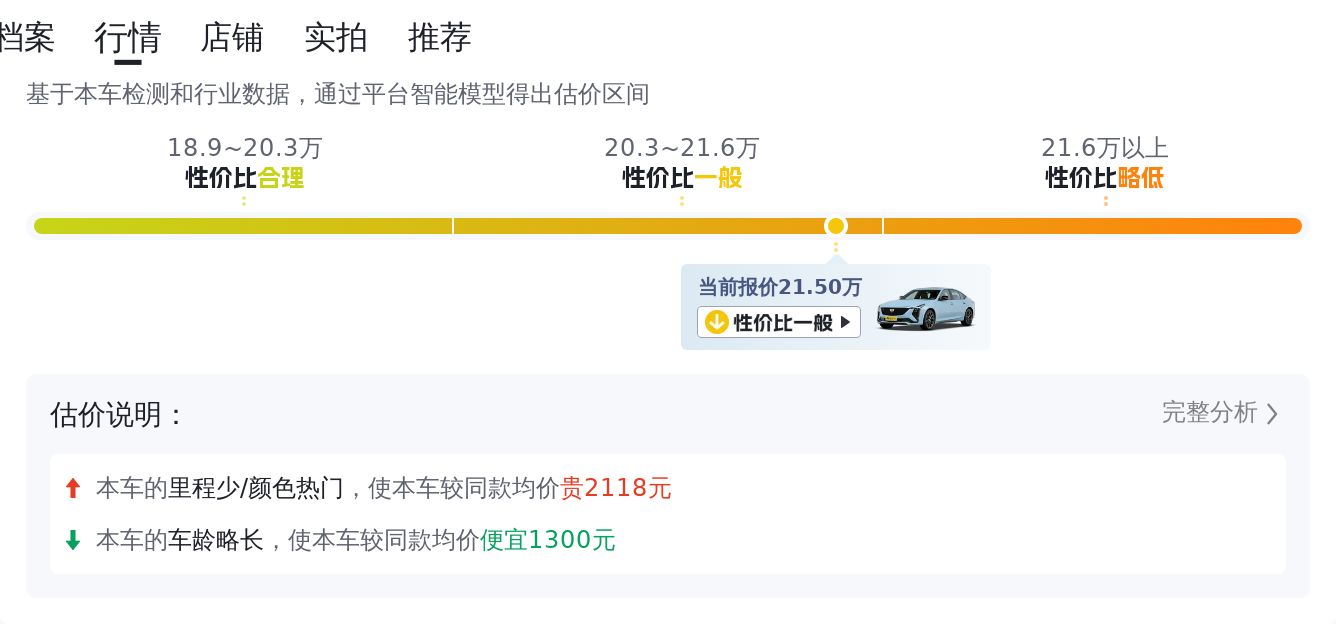Expand the chevron next to 完整分析

coord(1272,413)
